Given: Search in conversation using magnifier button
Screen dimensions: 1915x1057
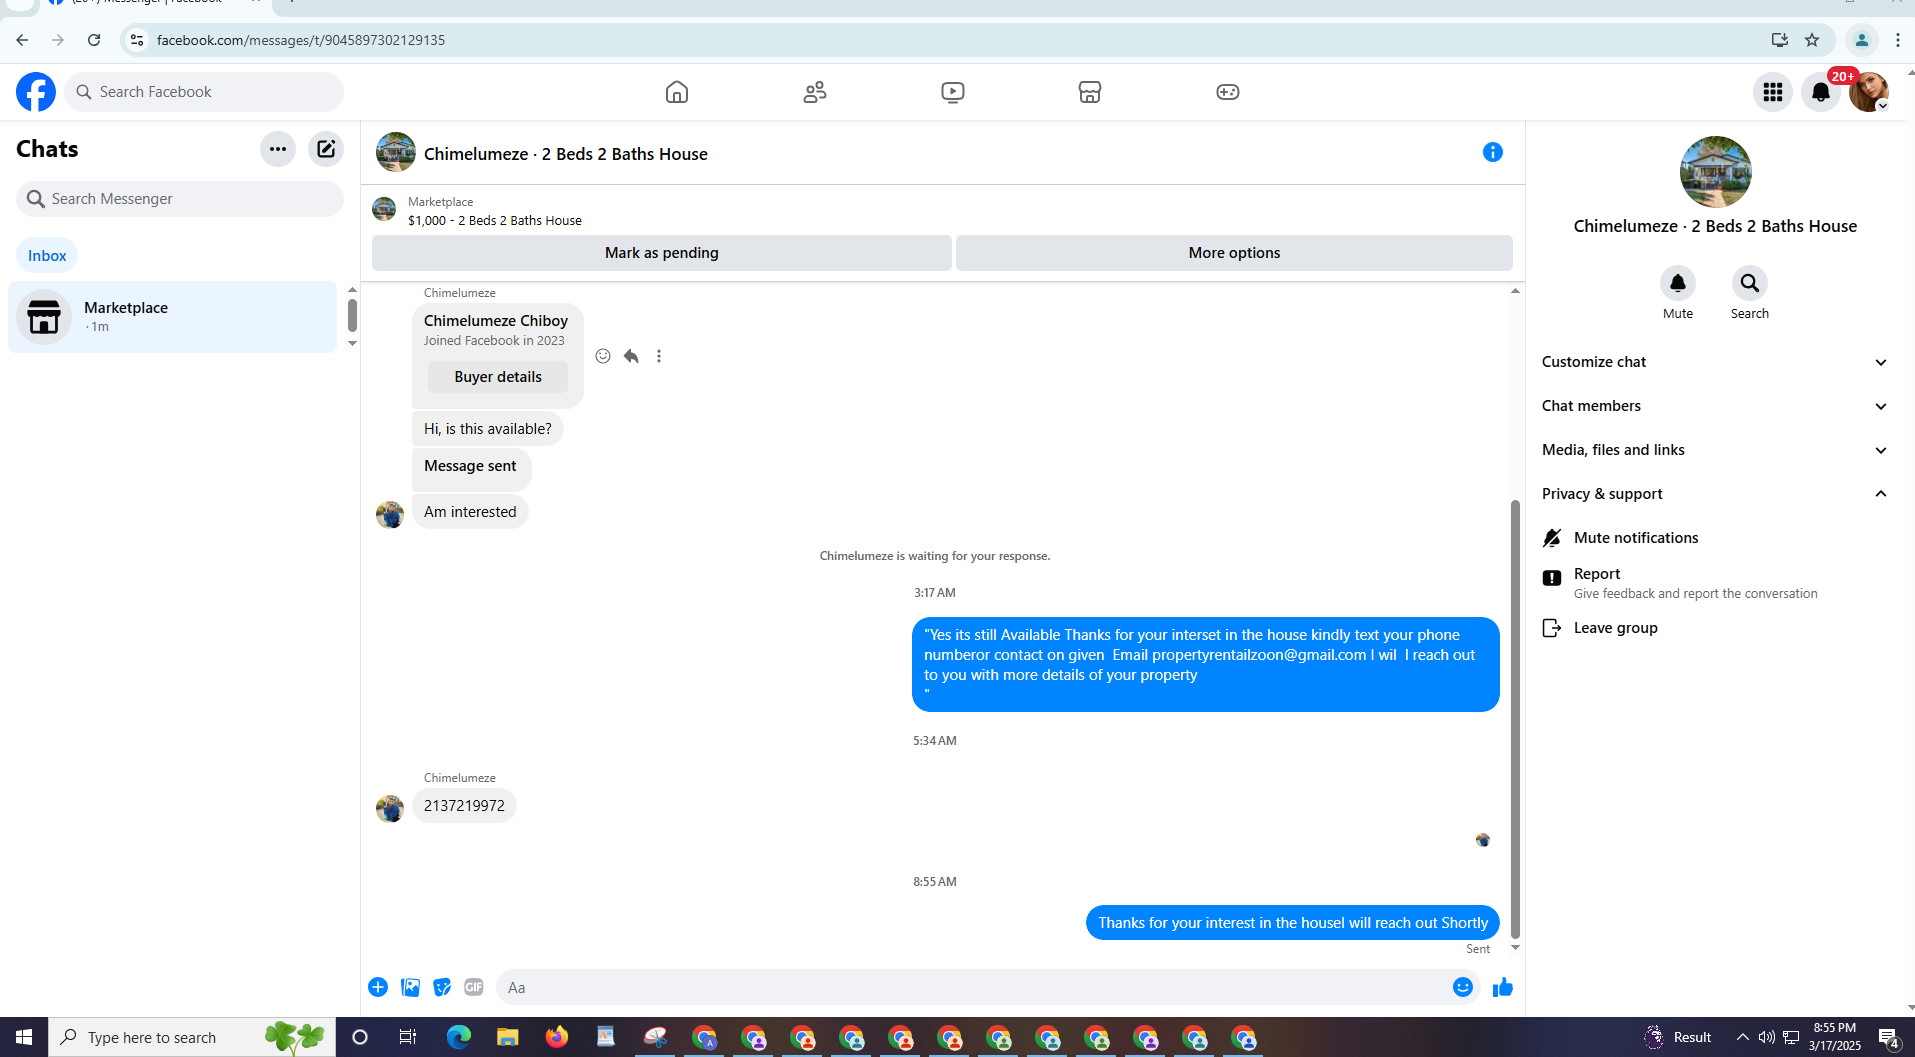Looking at the screenshot, I should pyautogui.click(x=1750, y=283).
